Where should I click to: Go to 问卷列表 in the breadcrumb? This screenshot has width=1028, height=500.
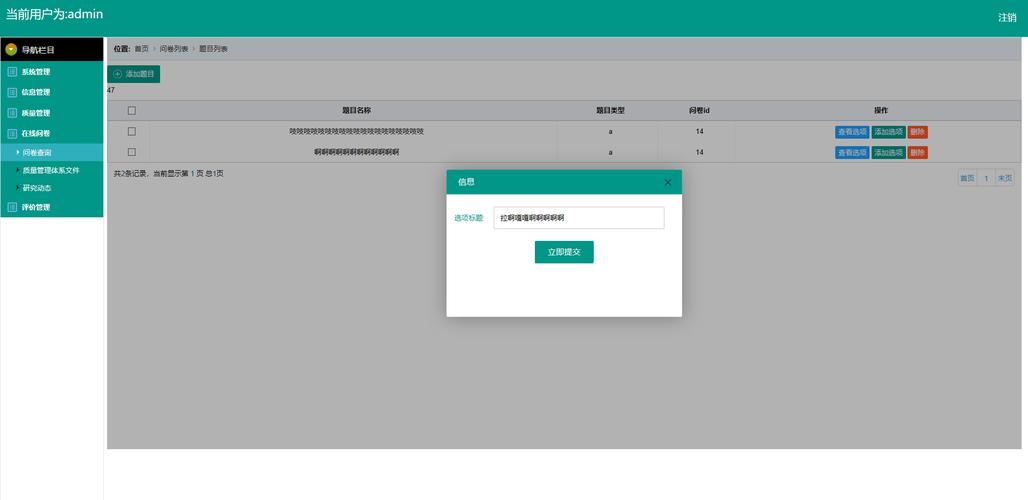[174, 49]
